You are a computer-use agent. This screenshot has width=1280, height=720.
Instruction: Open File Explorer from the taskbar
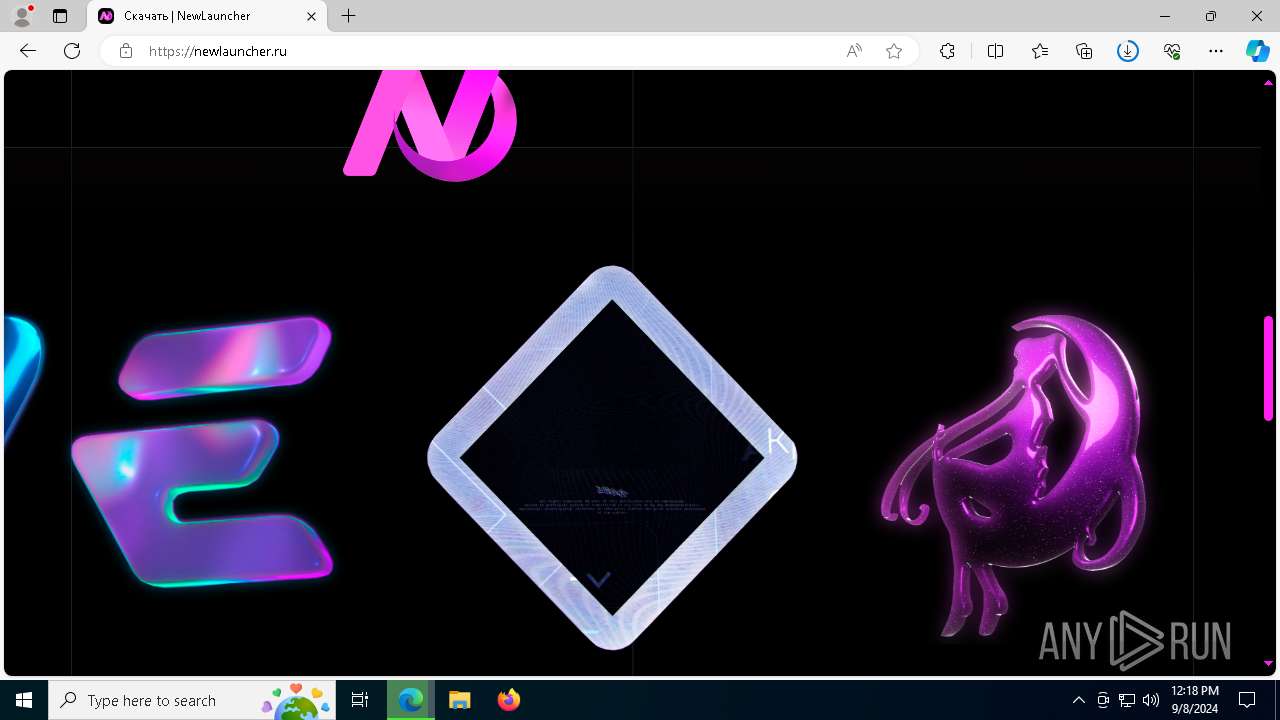pyautogui.click(x=459, y=700)
